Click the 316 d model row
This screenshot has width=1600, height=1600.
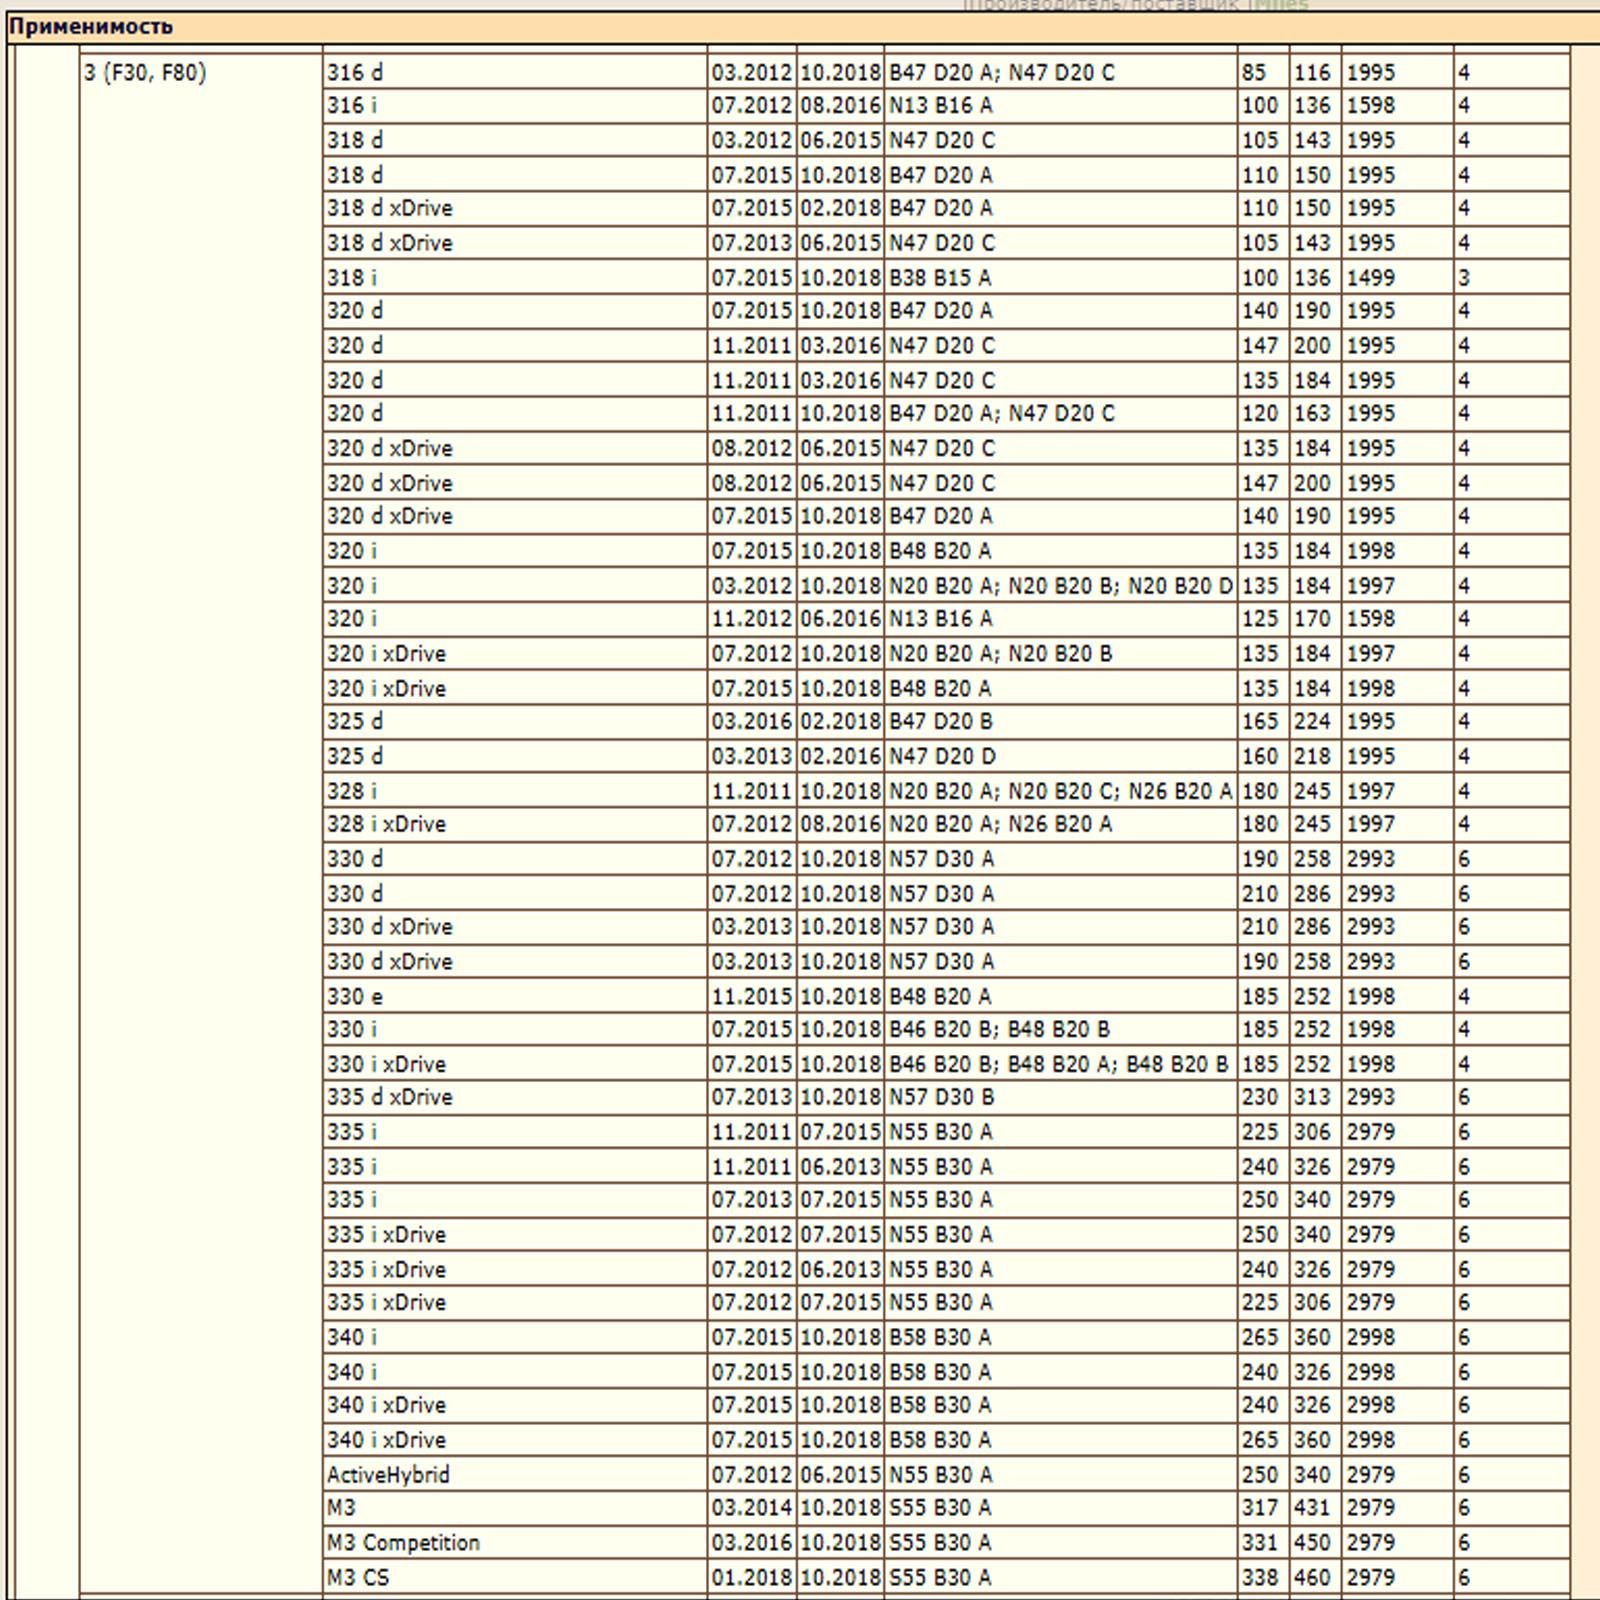(355, 73)
